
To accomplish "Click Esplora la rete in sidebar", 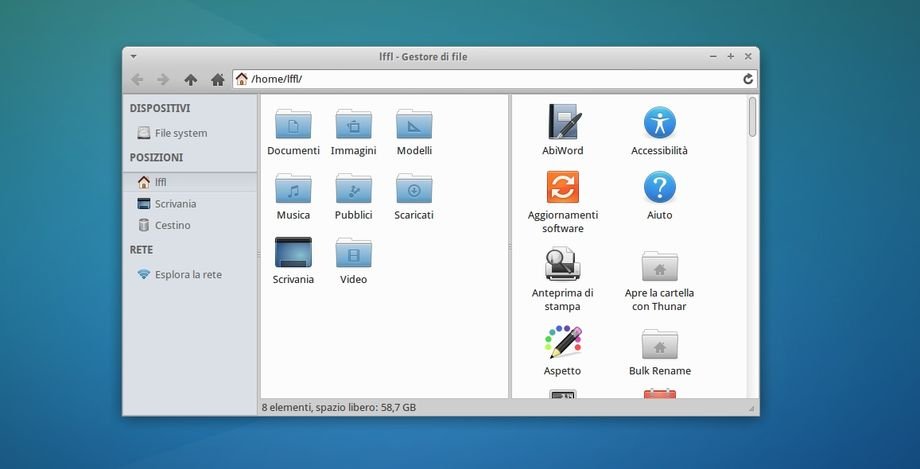I will 187,274.
